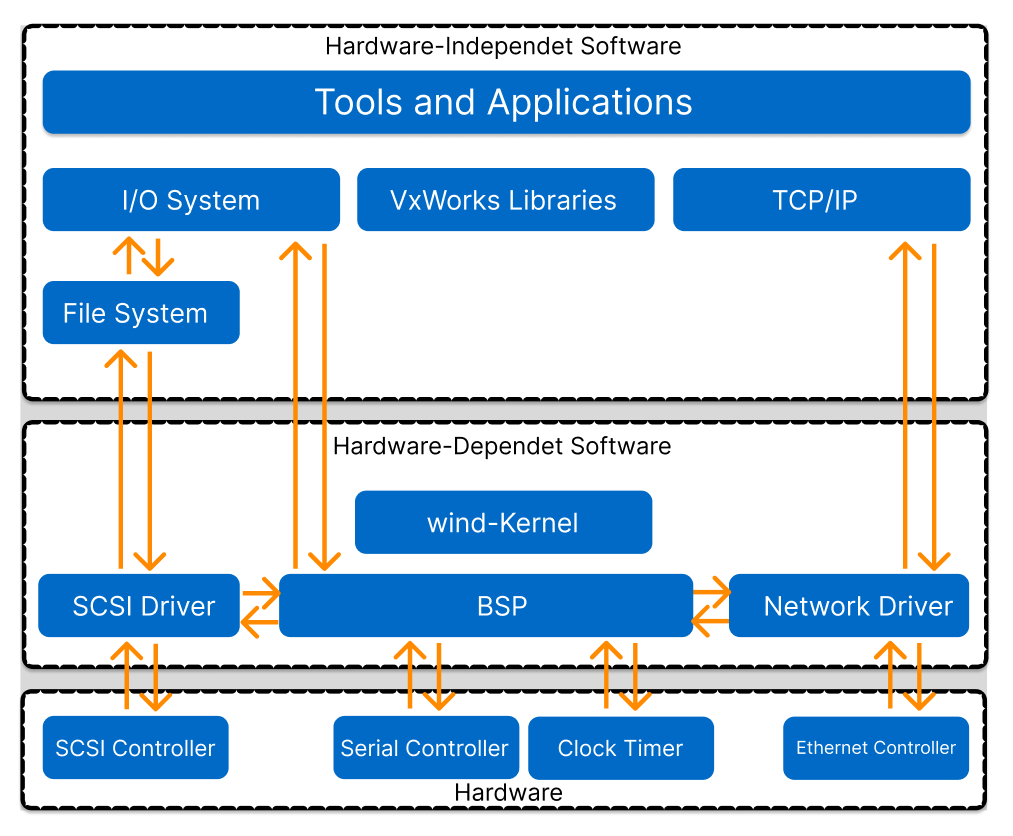
Task: Select the VxWorks Libraries box
Action: [505, 199]
